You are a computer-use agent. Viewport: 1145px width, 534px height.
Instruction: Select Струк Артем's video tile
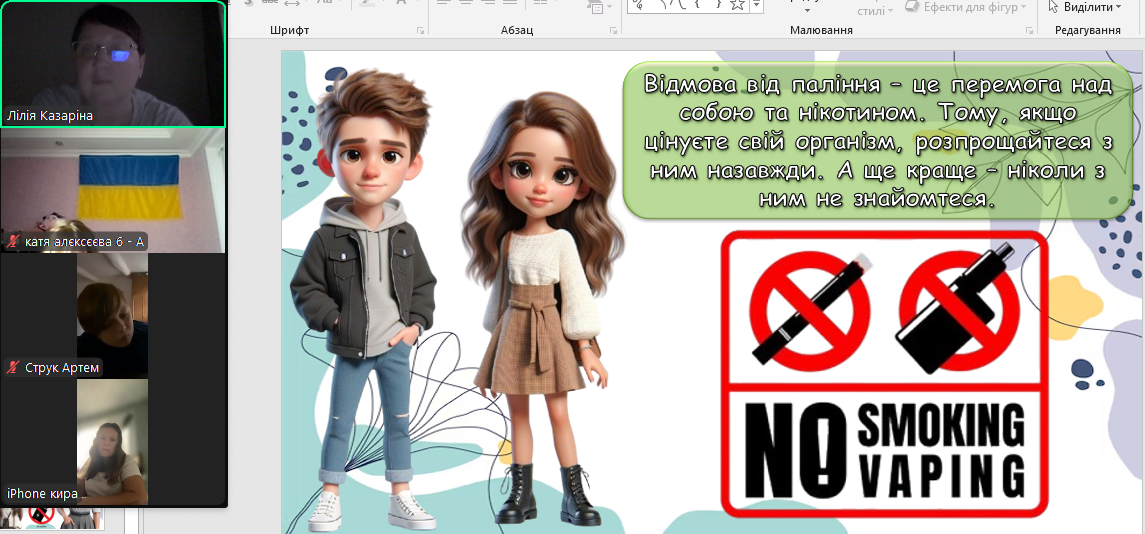coord(112,316)
